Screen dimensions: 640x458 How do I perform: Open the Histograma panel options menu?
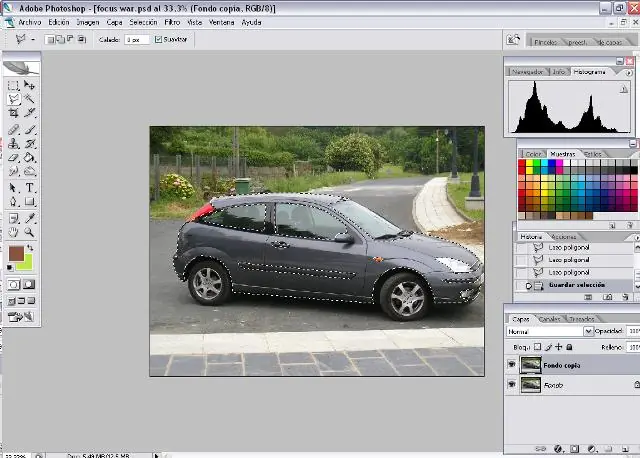(x=628, y=73)
